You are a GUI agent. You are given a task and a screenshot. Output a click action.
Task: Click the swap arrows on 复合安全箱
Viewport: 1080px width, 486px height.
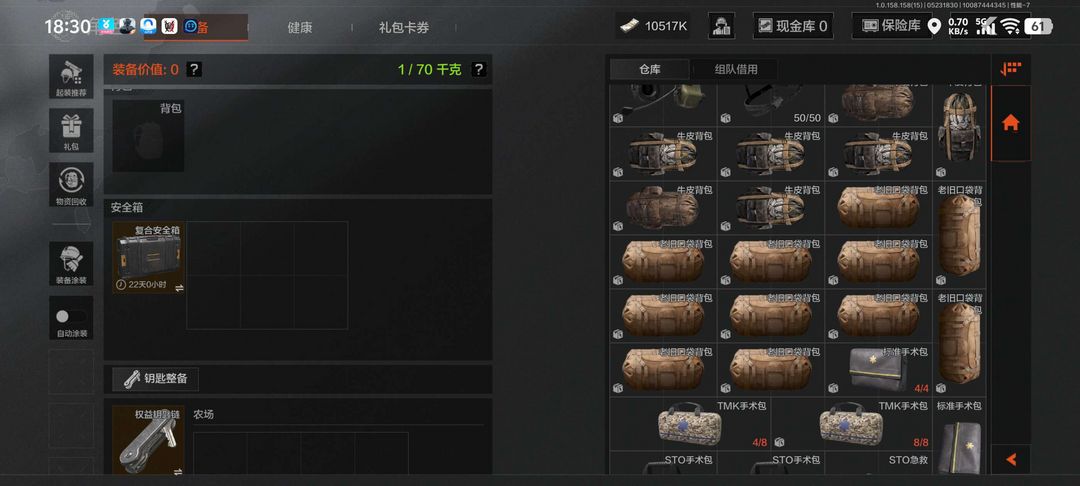coord(179,287)
